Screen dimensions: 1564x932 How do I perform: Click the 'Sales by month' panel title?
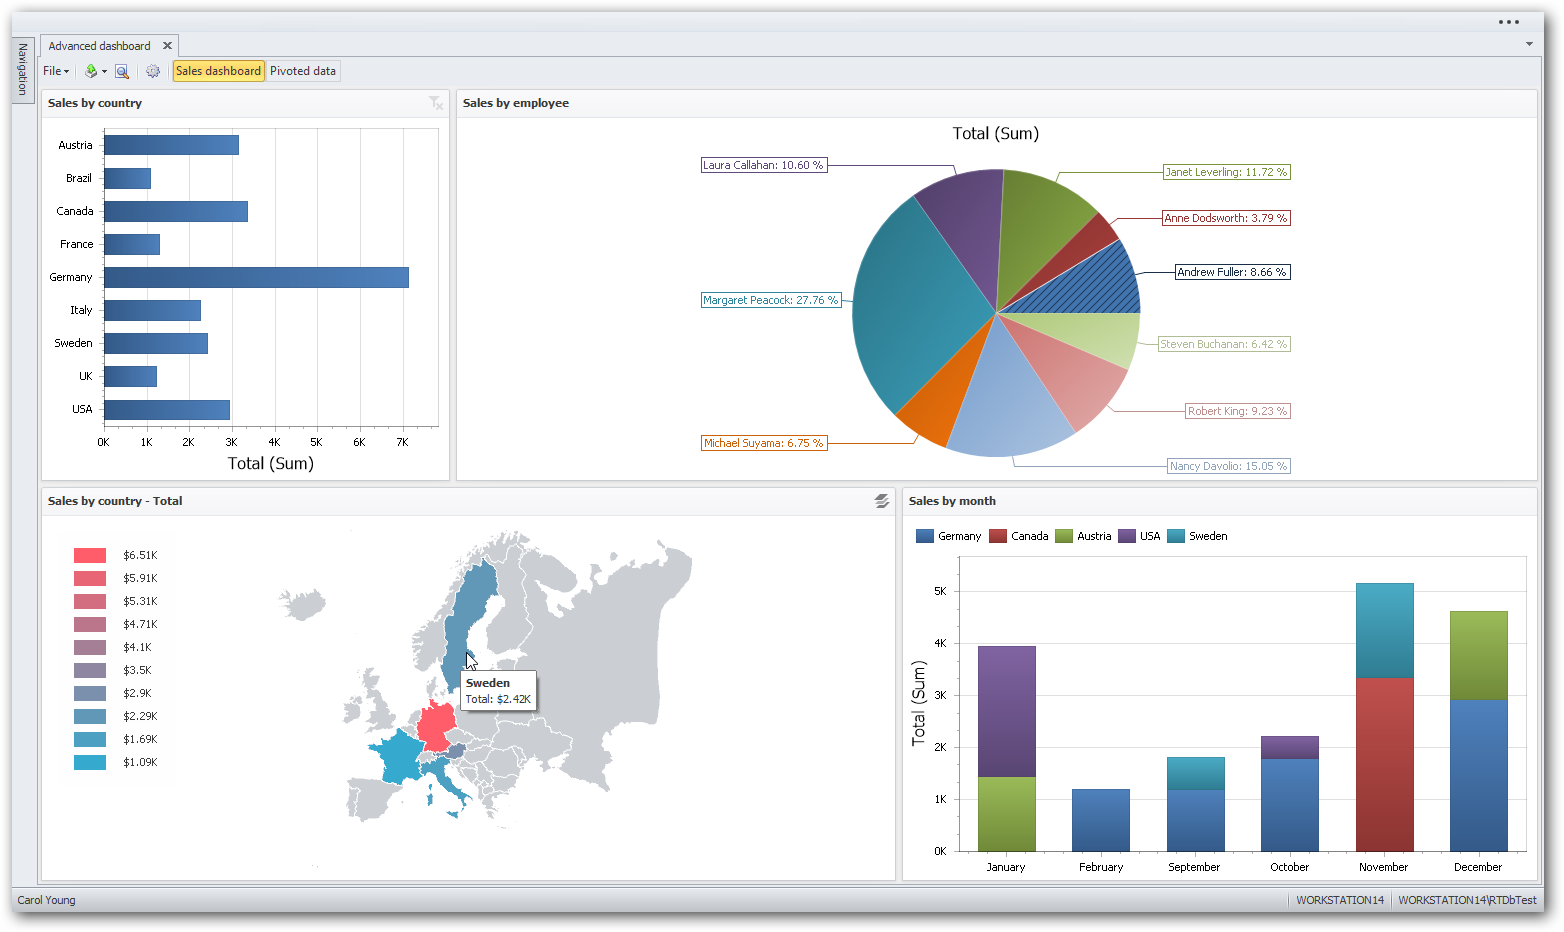click(952, 501)
